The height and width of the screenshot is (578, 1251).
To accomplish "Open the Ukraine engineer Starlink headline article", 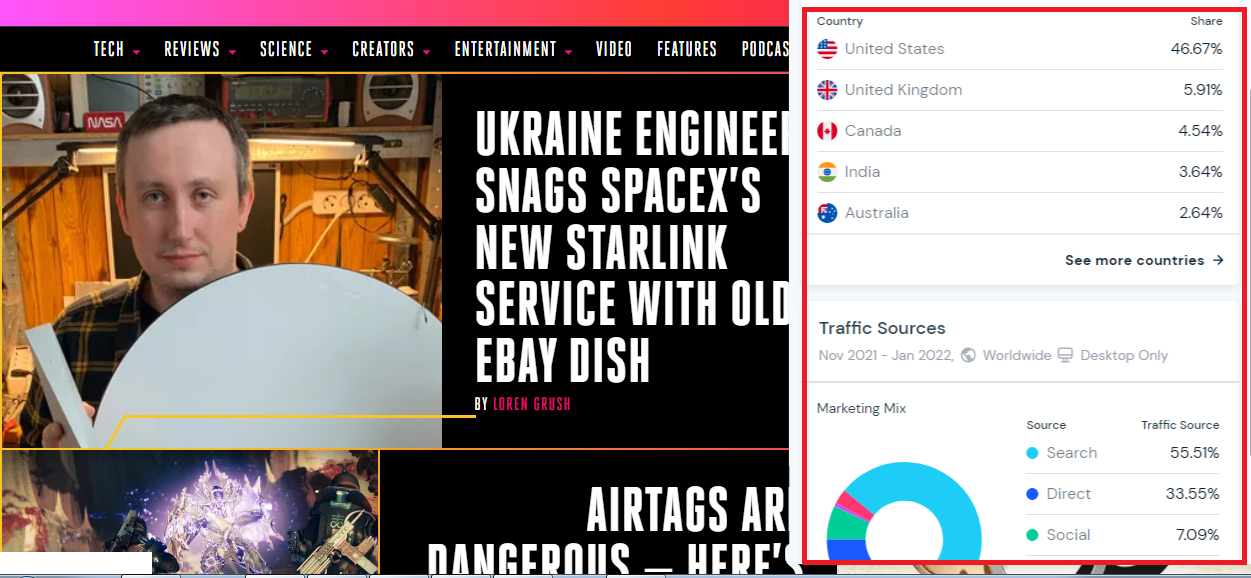I will click(x=632, y=246).
